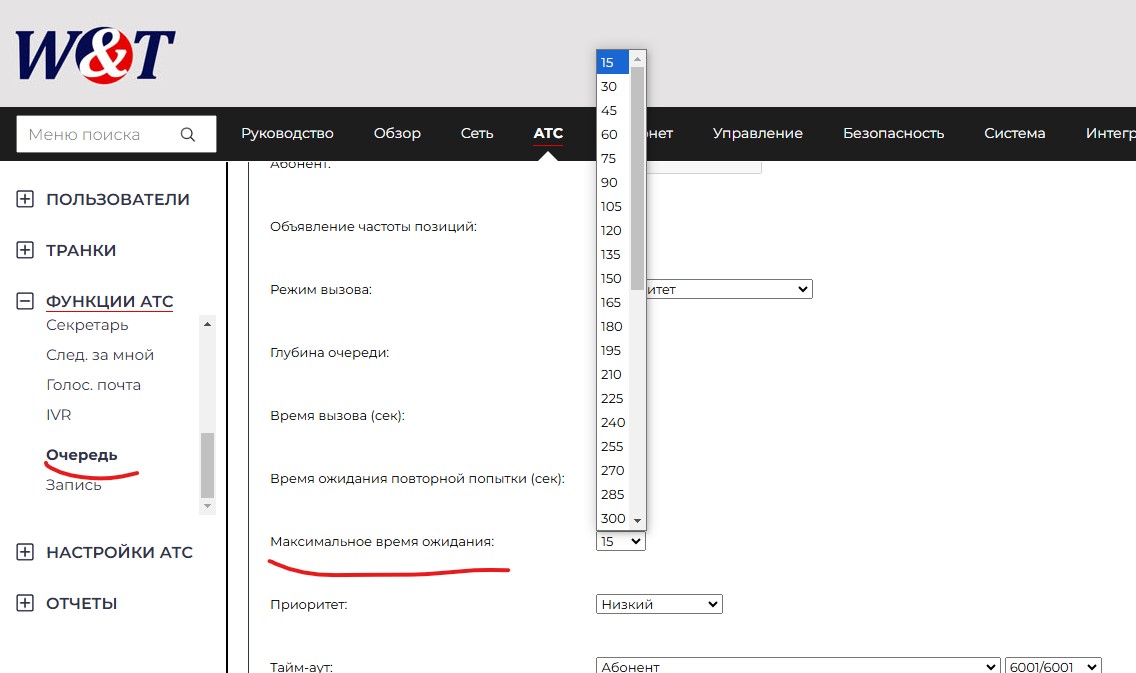Choose 30 in the dropdown list
The height and width of the screenshot is (673, 1136).
[x=612, y=86]
